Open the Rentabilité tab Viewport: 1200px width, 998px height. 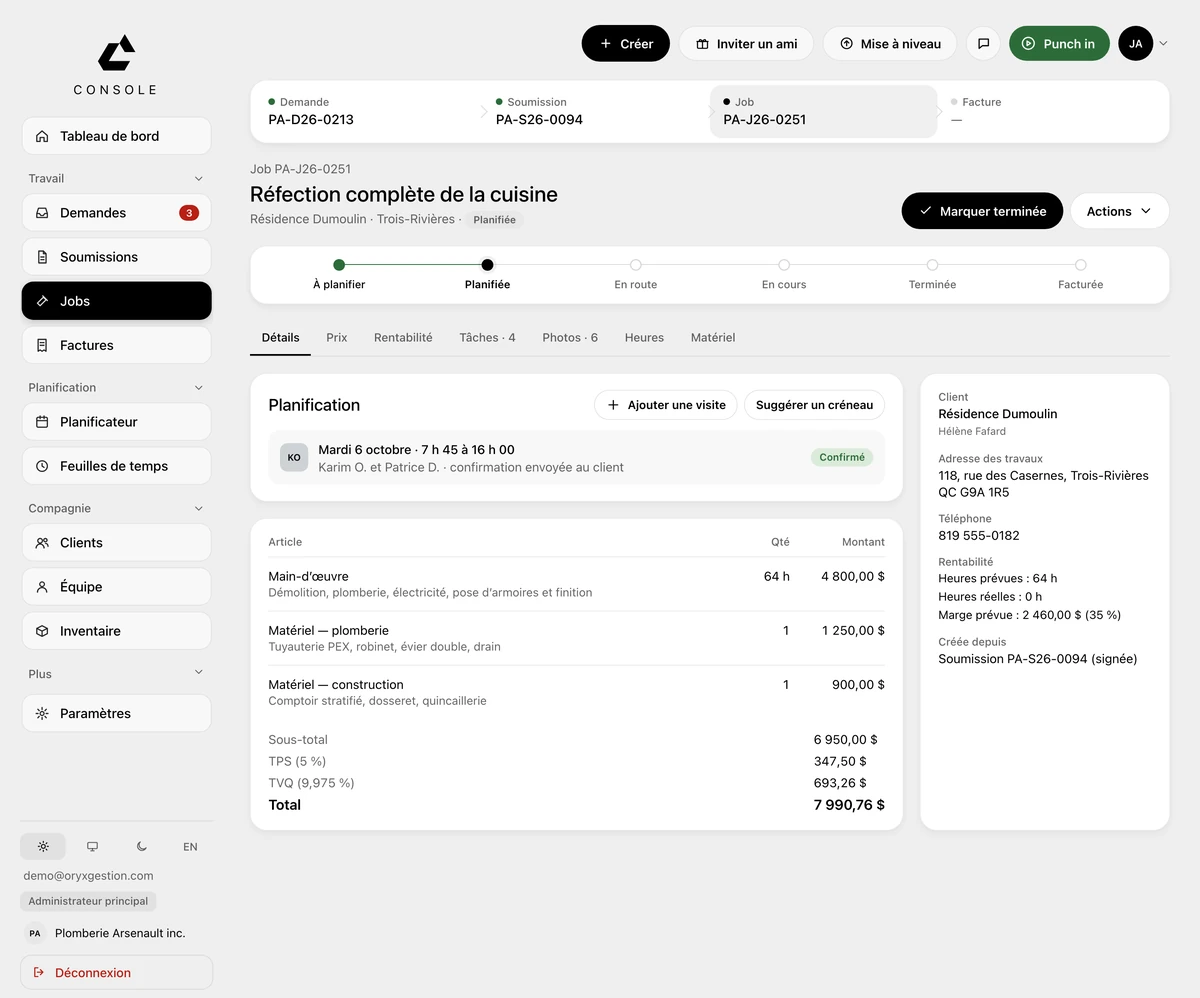pyautogui.click(x=403, y=338)
